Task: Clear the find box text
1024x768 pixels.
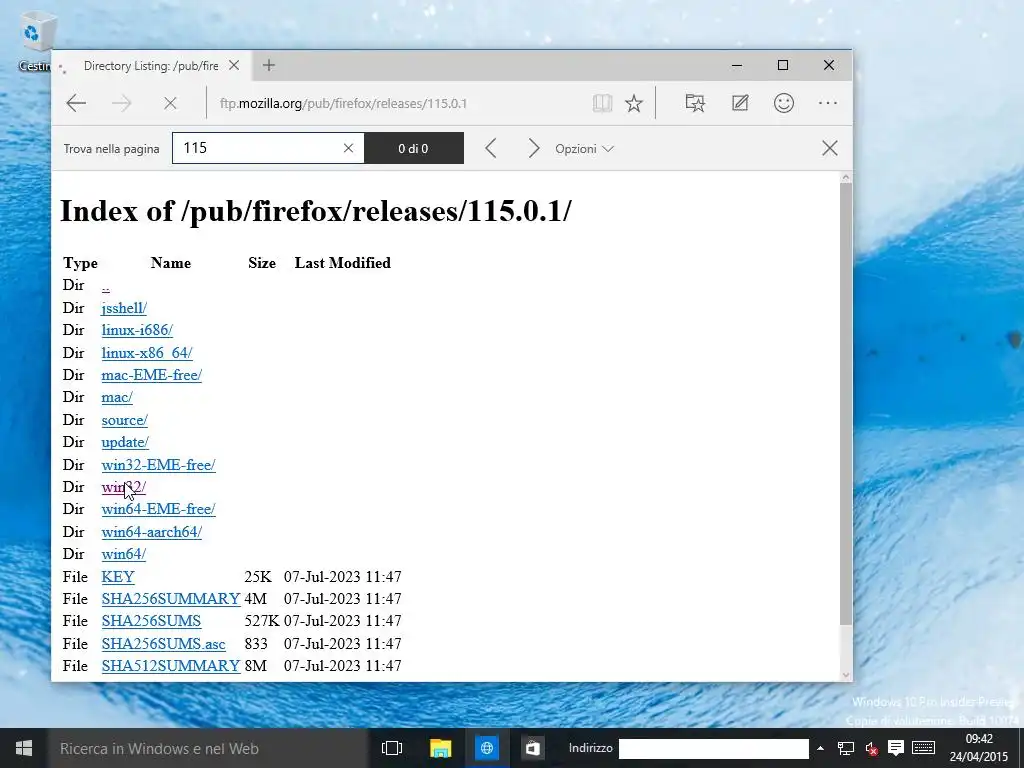Action: coord(348,148)
